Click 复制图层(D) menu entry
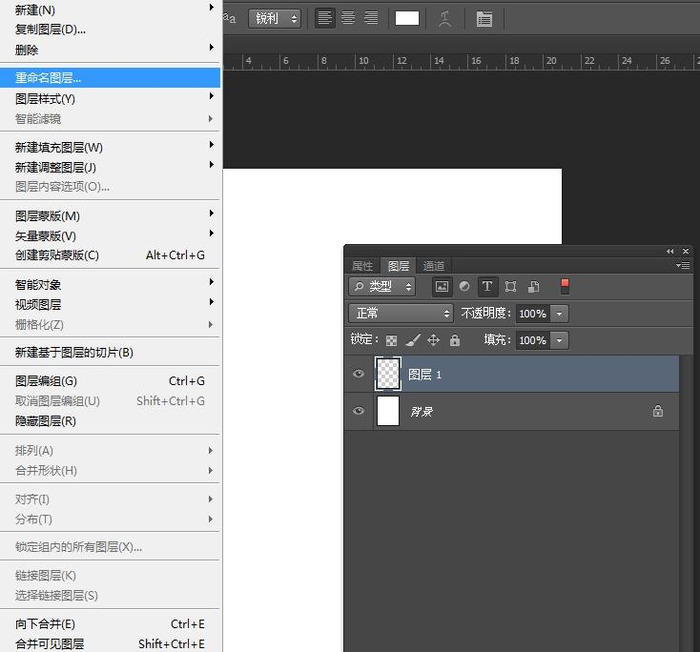 (50, 29)
